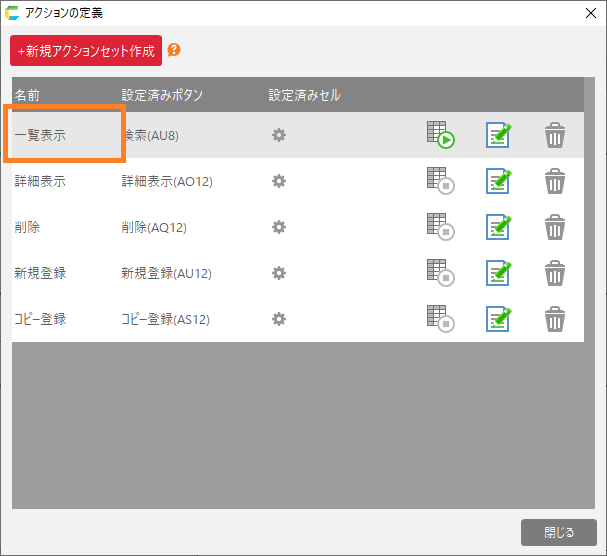The width and height of the screenshot is (607, 556).
Task: Select the 削除 row name
Action: point(28,227)
